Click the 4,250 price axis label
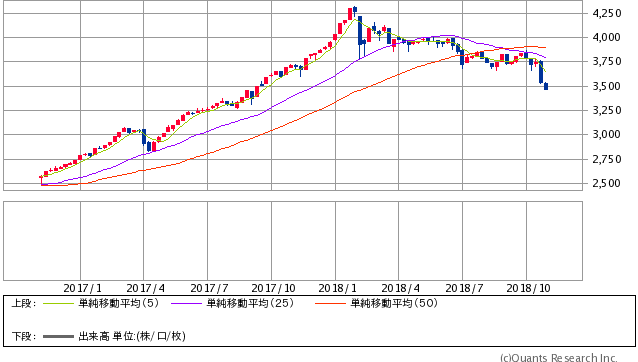Image resolution: width=638 pixels, height=362 pixels. coord(607,13)
